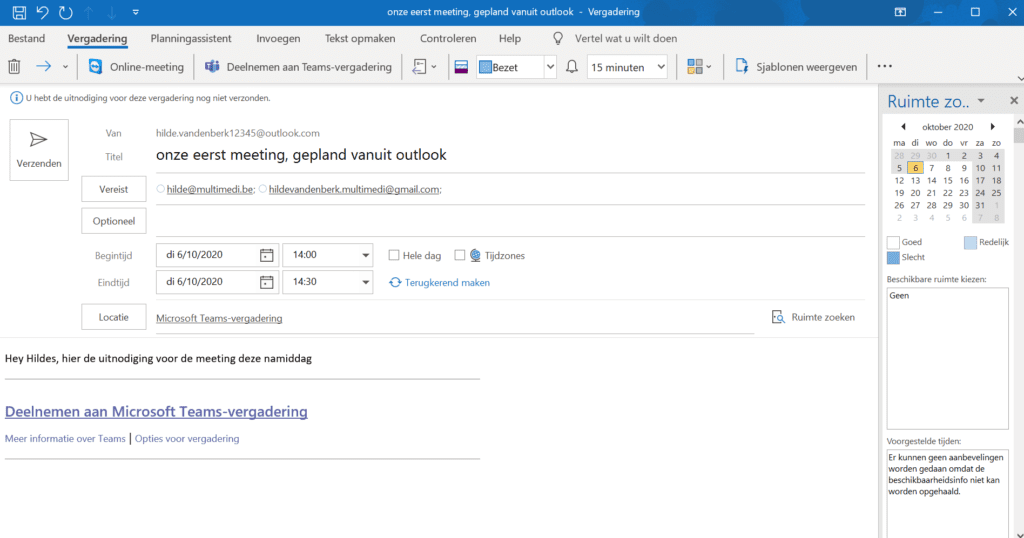1024x538 pixels.
Task: Click the ribbon display options icon
Action: 900,12
